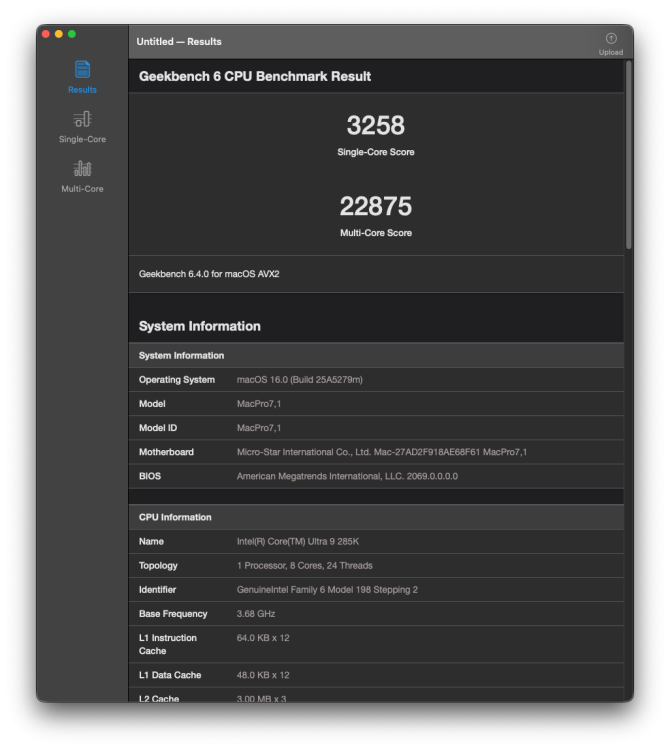
Task: Select 'Geekbench 6.4.0 for macOS AVX2' text
Action: pyautogui.click(x=209, y=274)
